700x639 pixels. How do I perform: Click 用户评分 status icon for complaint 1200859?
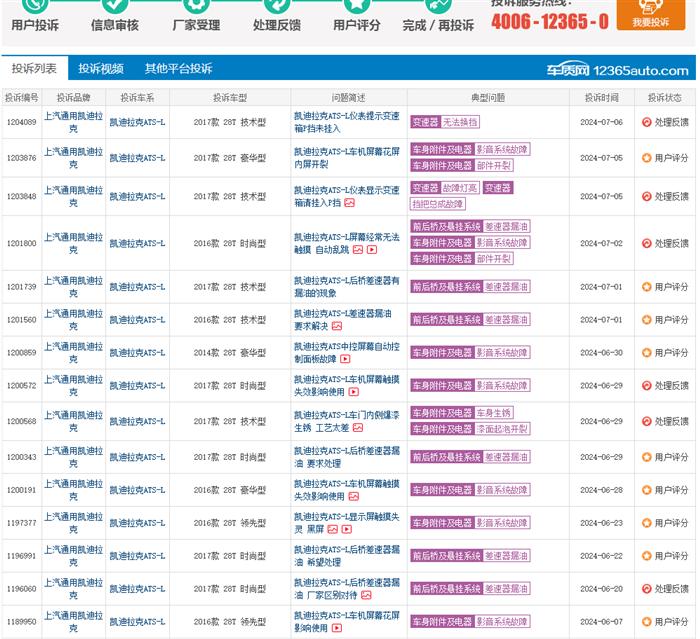(x=646, y=353)
